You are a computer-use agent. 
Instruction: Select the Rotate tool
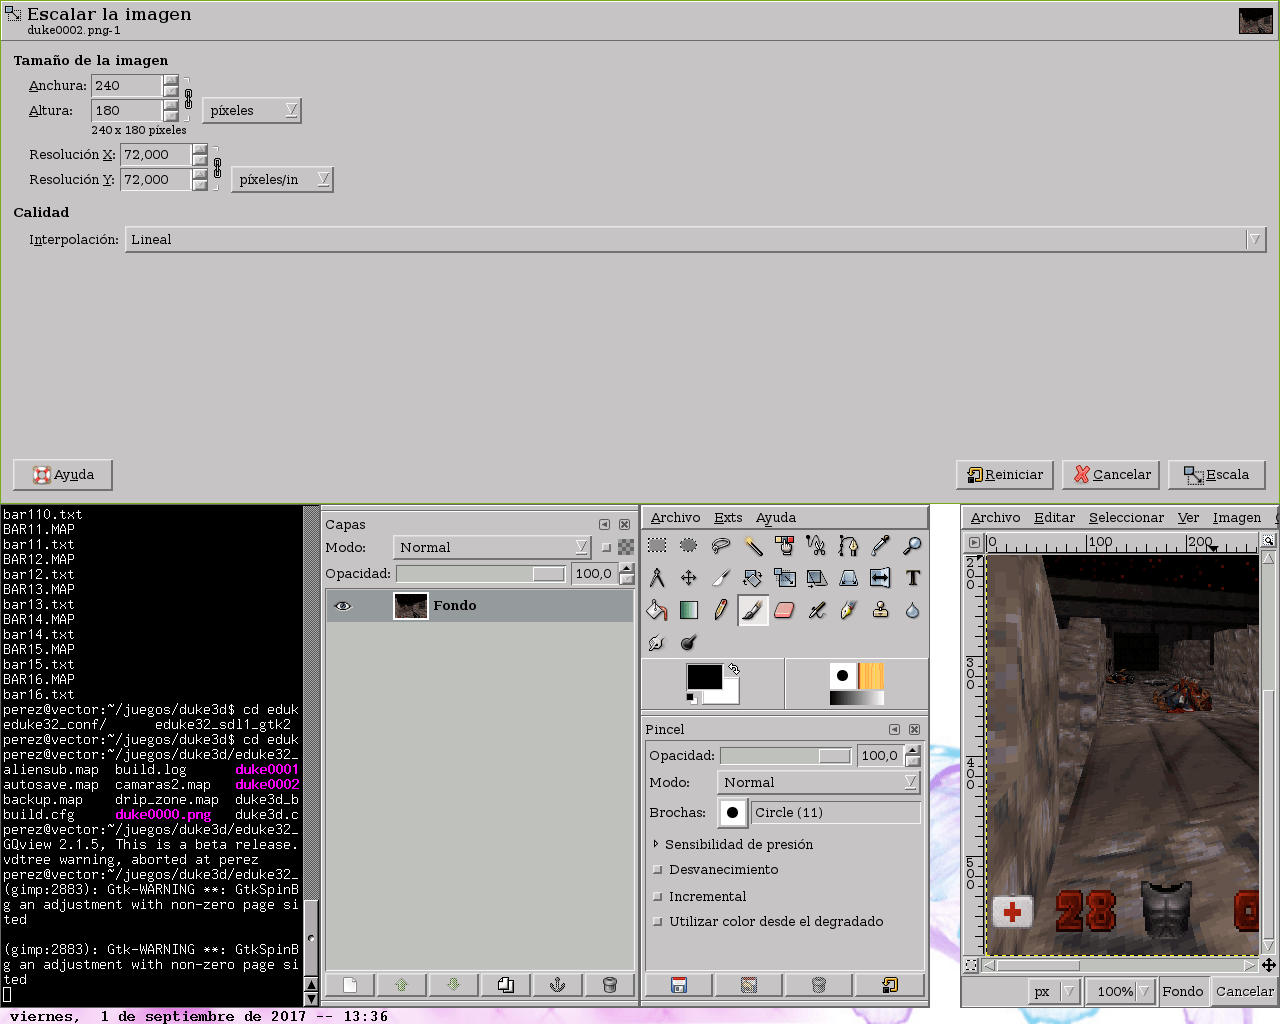pyautogui.click(x=753, y=578)
